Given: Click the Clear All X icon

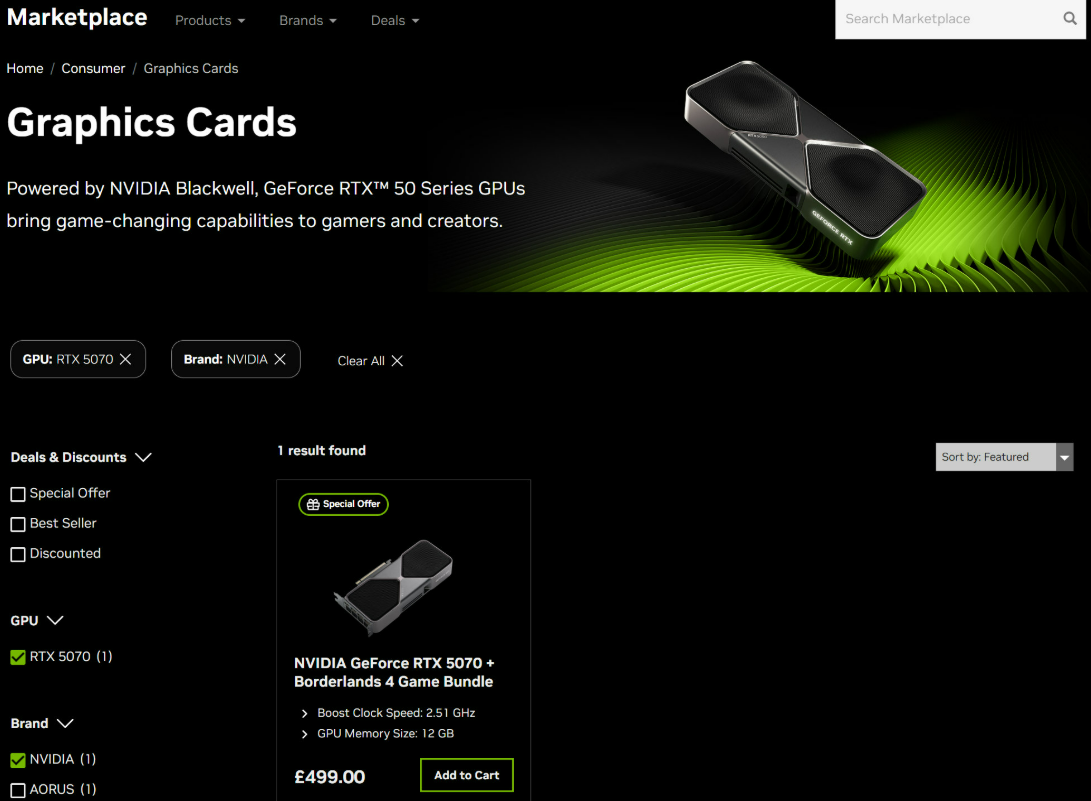Looking at the screenshot, I should tap(397, 360).
